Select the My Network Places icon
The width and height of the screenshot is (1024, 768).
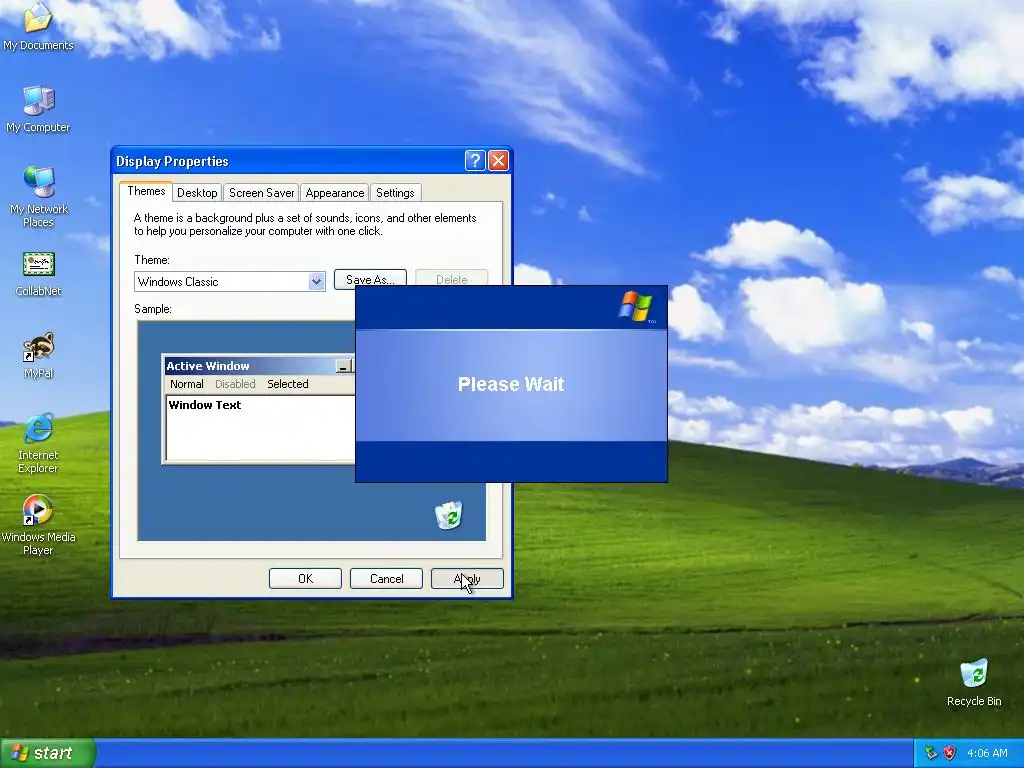click(x=38, y=196)
